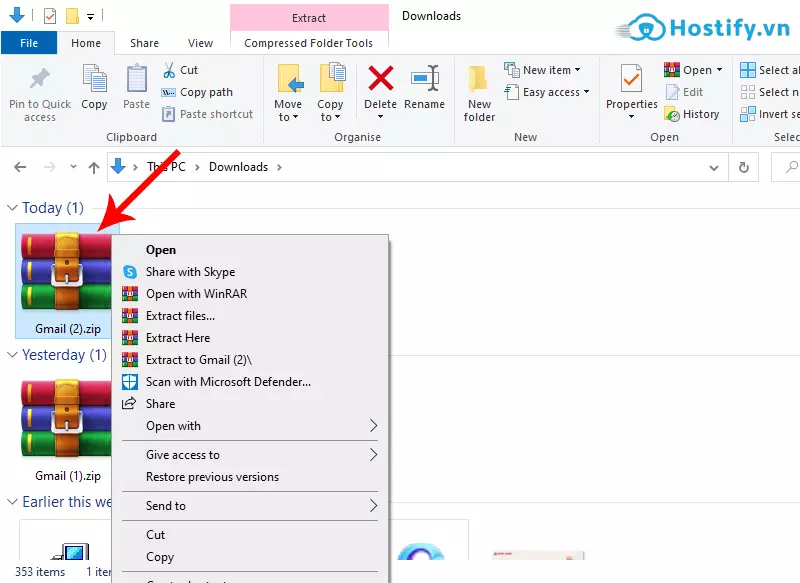The height and width of the screenshot is (583, 800).
Task: Choose Extract files... in context menu
Action: pyautogui.click(x=250, y=316)
